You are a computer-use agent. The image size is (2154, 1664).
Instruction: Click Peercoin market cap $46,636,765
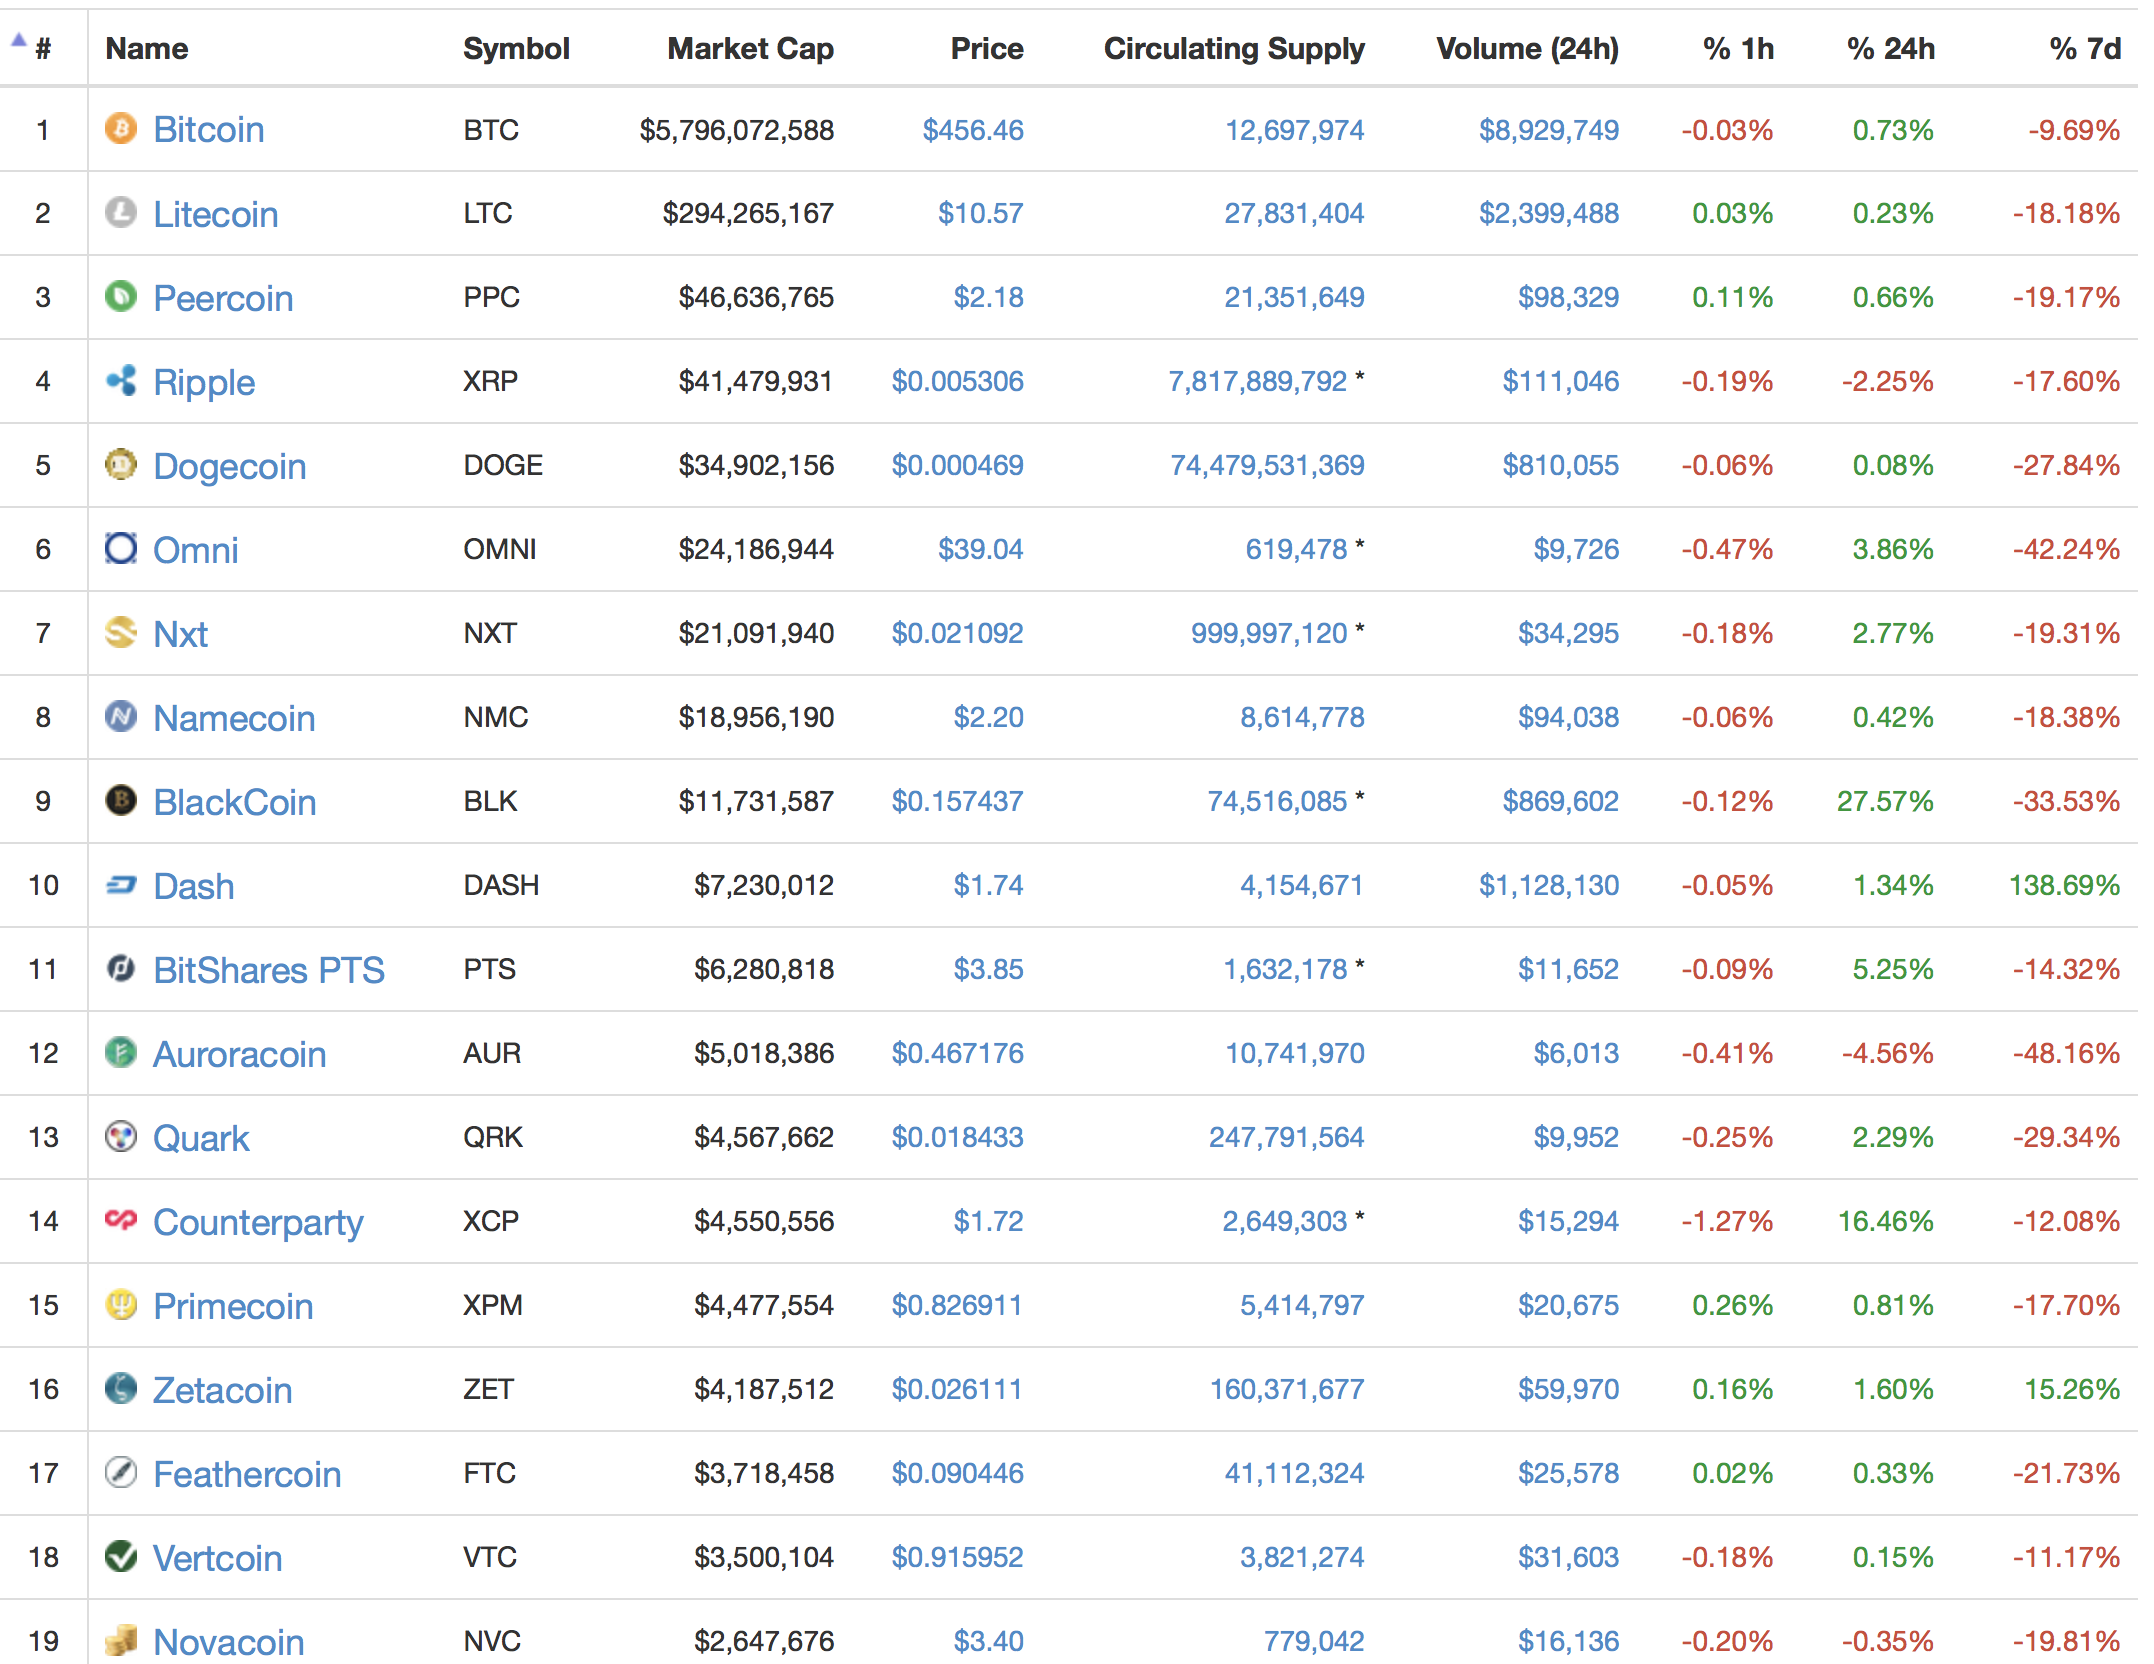tap(756, 297)
